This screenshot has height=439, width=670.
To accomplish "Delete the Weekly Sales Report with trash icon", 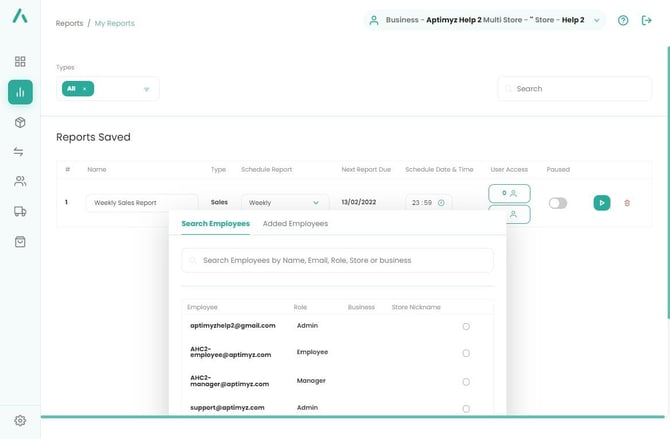I will (x=627, y=203).
